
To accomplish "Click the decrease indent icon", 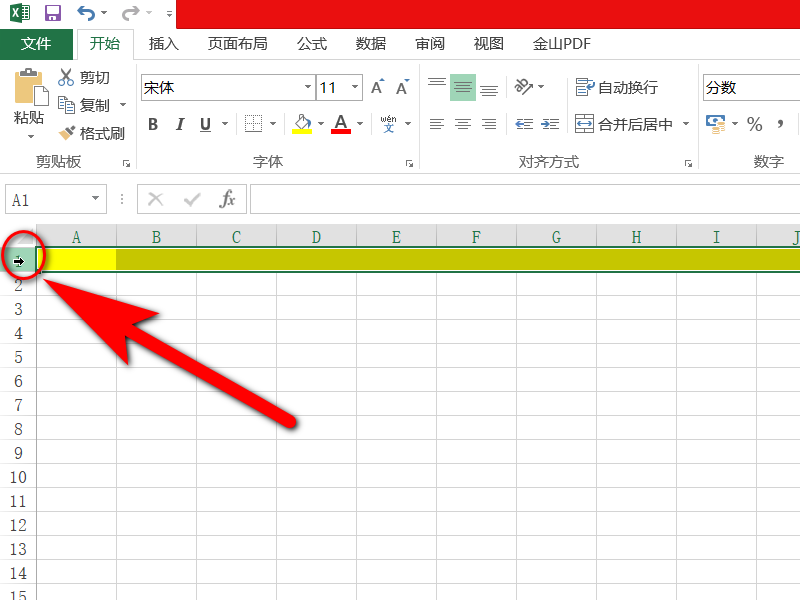I will (x=524, y=124).
